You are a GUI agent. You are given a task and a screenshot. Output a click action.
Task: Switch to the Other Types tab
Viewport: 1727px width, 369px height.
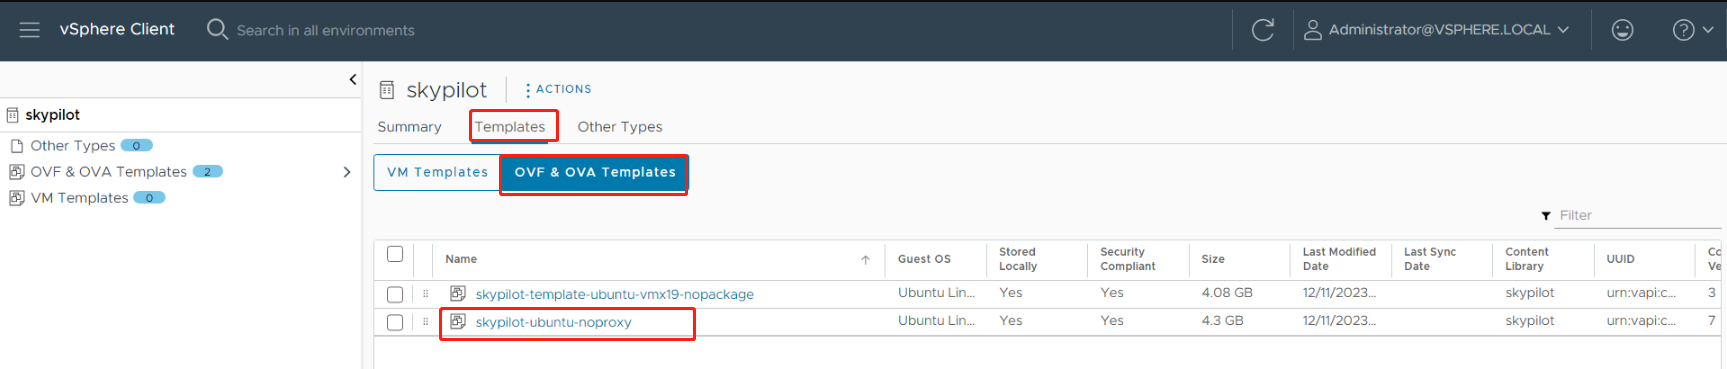coord(620,127)
